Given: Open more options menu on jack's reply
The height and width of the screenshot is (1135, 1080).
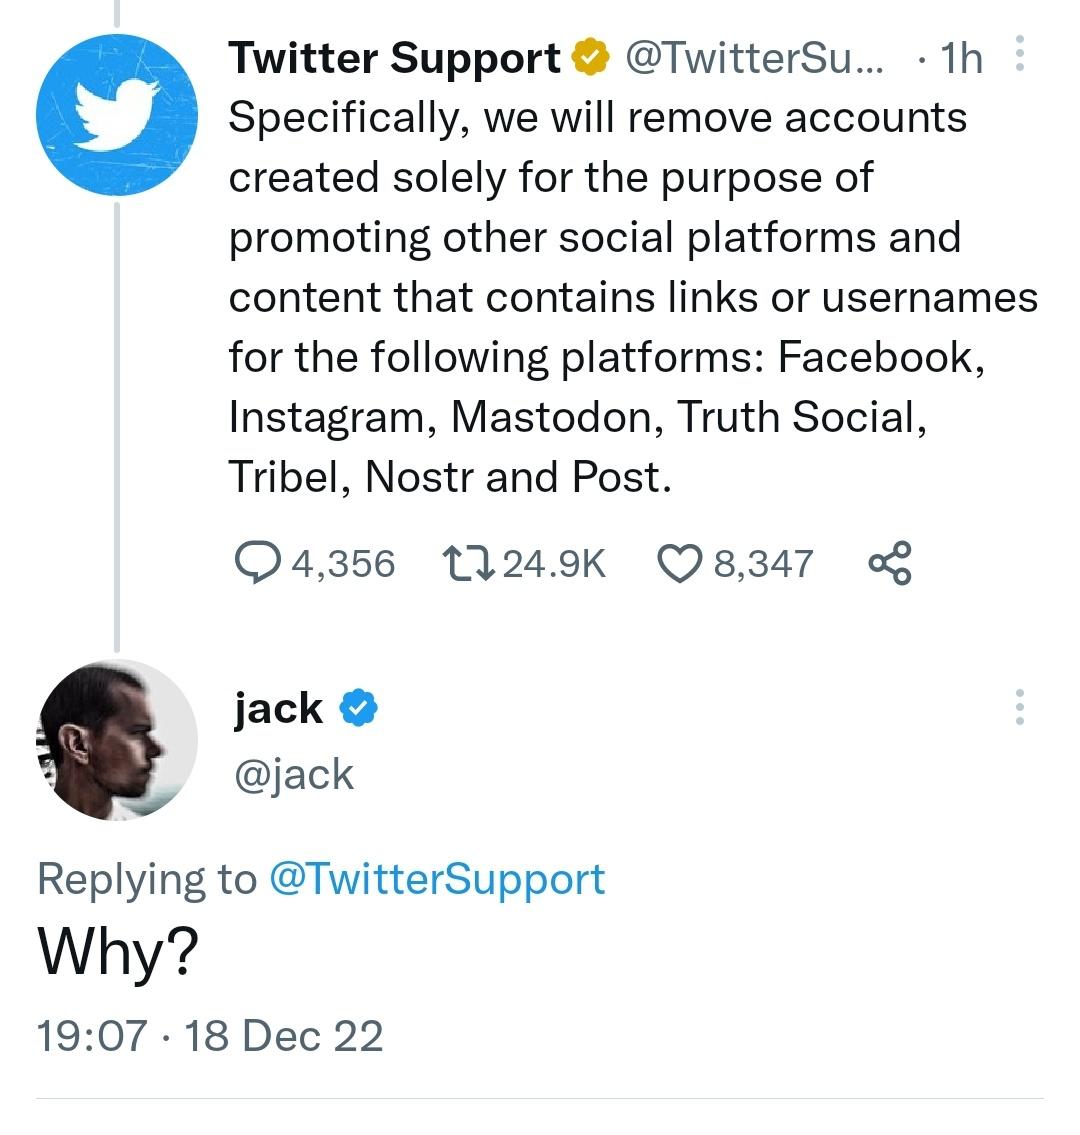Looking at the screenshot, I should tap(1020, 707).
